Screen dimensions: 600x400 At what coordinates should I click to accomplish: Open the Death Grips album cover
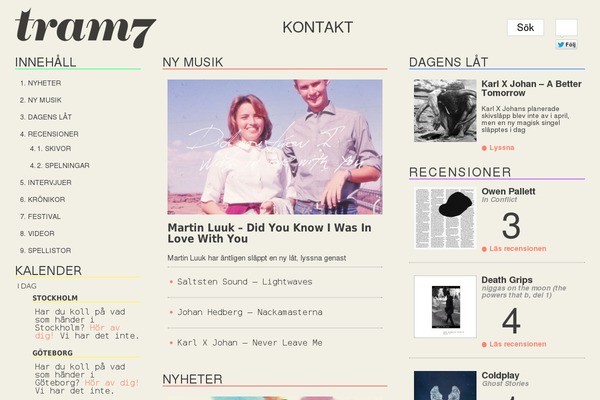[x=445, y=307]
